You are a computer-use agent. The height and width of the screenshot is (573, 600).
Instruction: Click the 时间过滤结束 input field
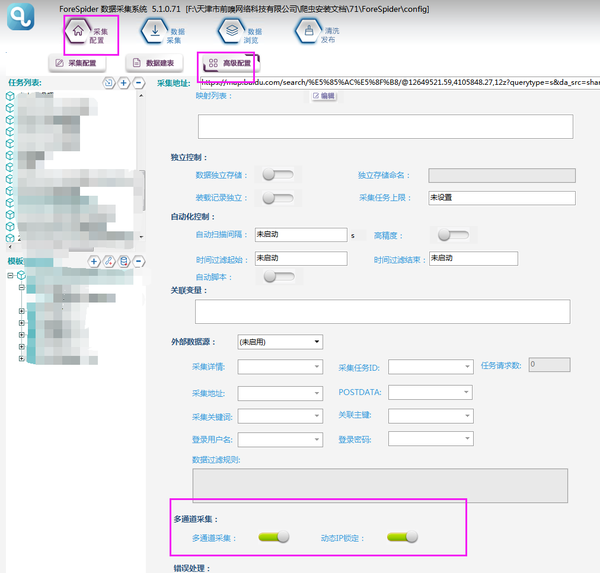point(473,258)
